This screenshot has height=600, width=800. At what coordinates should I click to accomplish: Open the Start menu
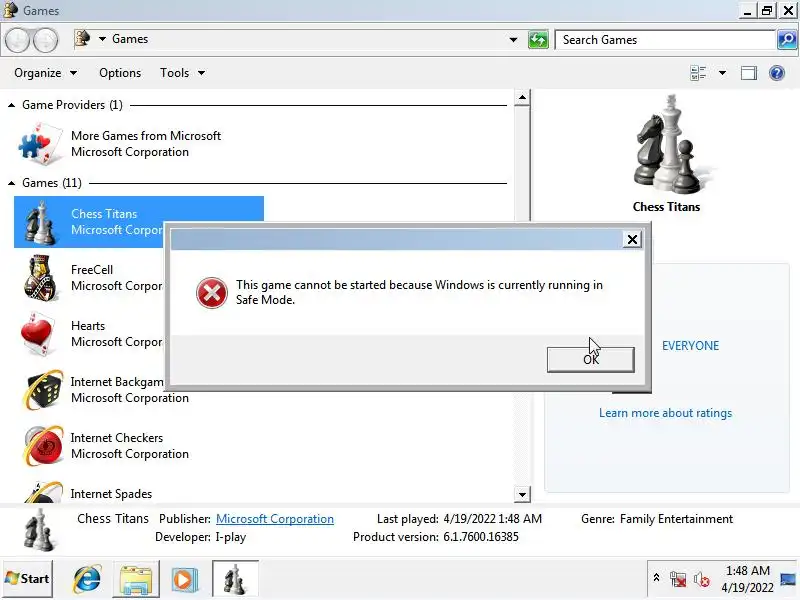pos(28,579)
